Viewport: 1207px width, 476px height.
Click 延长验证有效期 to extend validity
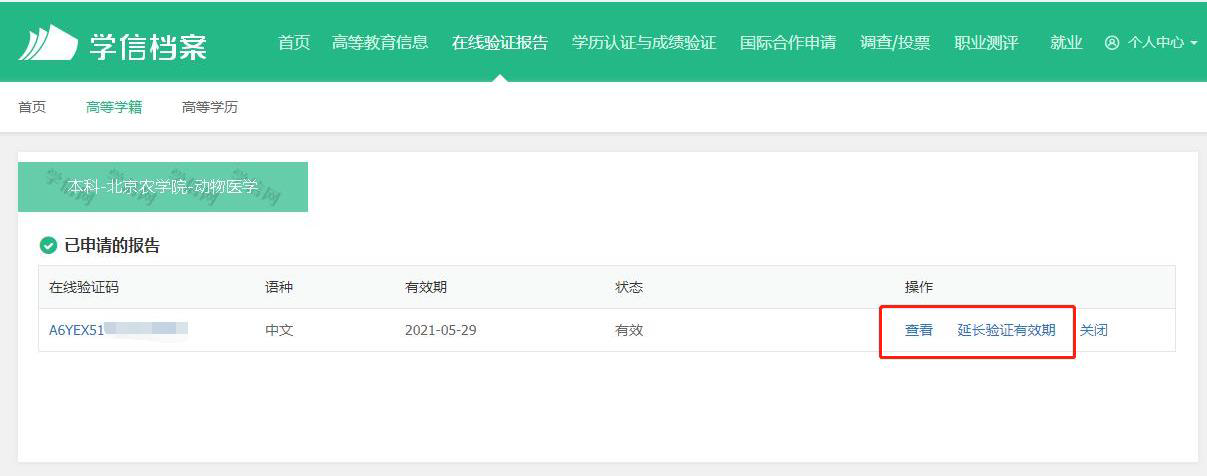1006,330
